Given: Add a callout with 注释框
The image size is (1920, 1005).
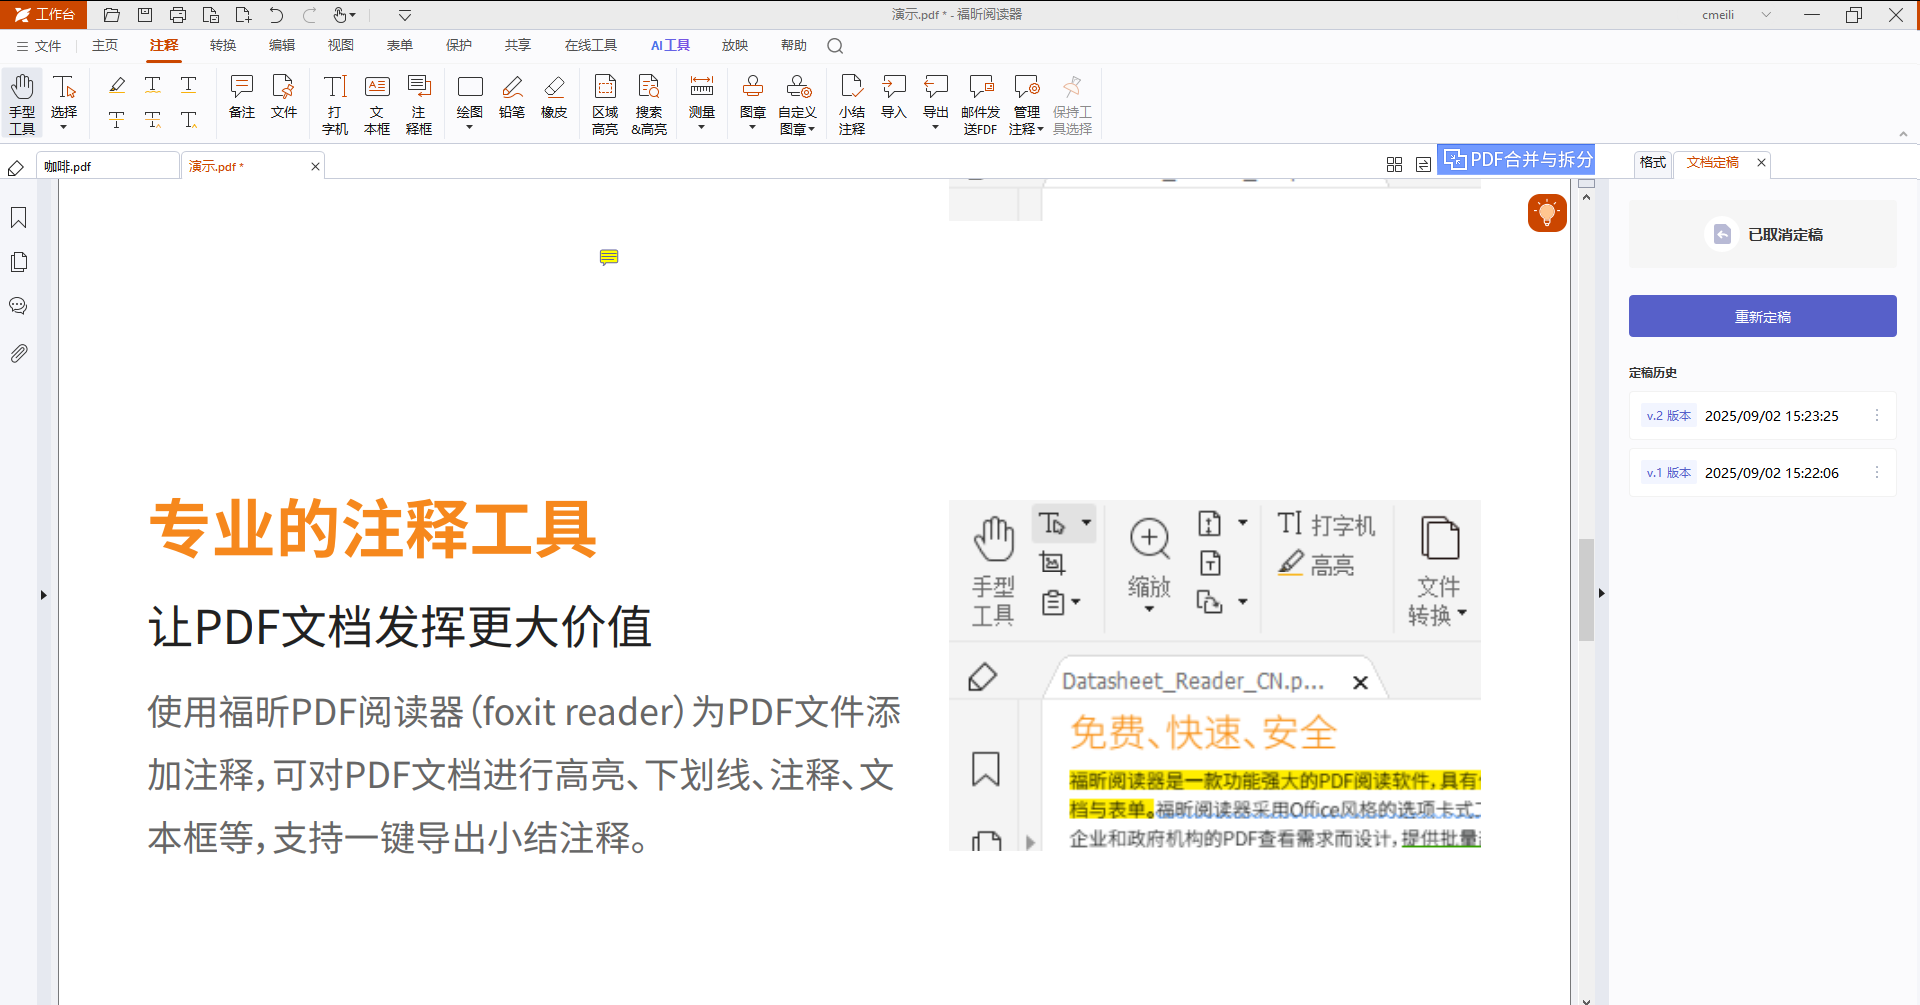Looking at the screenshot, I should point(419,104).
